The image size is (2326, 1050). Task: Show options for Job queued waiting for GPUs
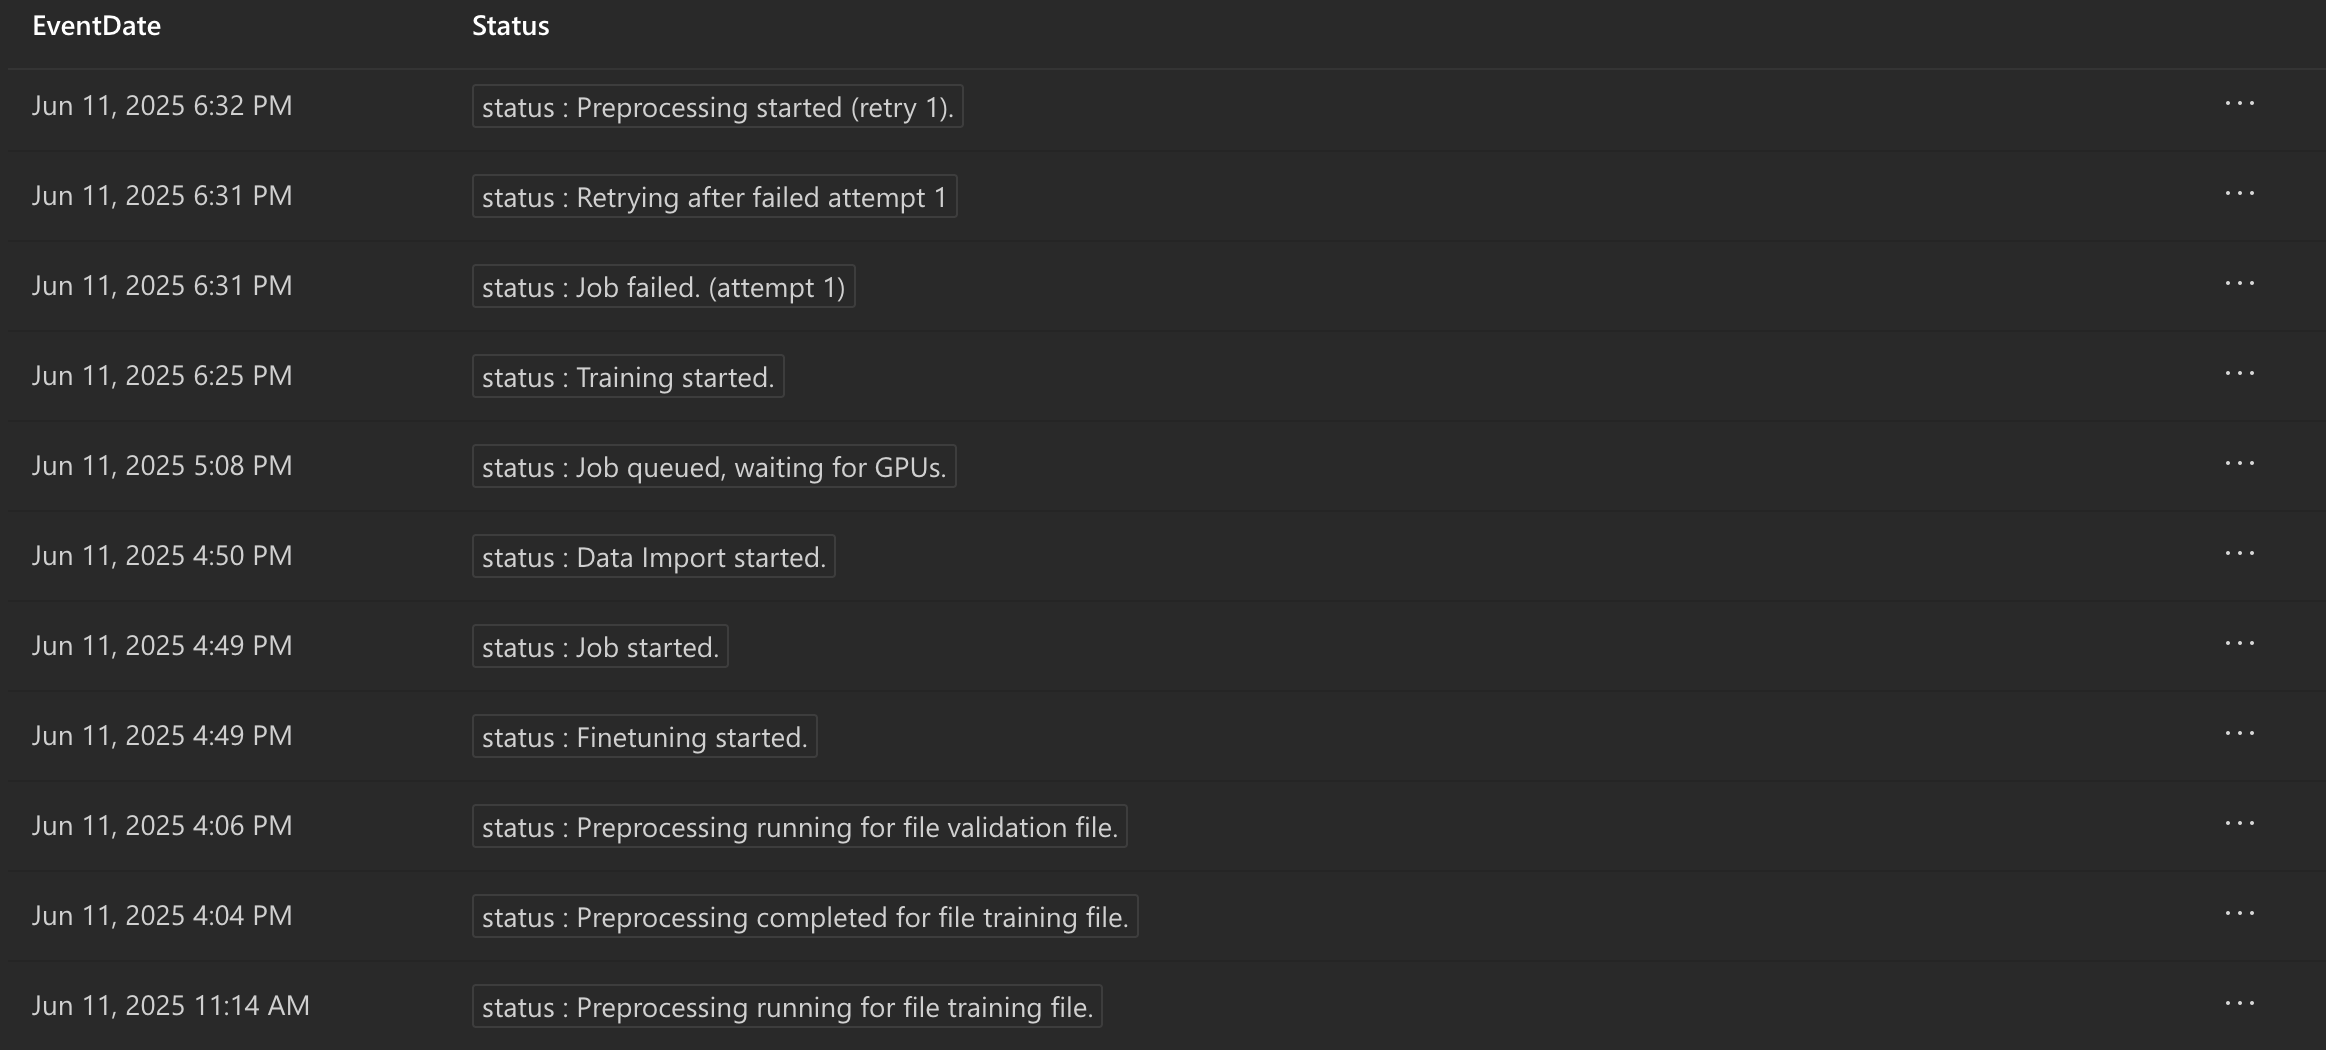[x=2240, y=464]
